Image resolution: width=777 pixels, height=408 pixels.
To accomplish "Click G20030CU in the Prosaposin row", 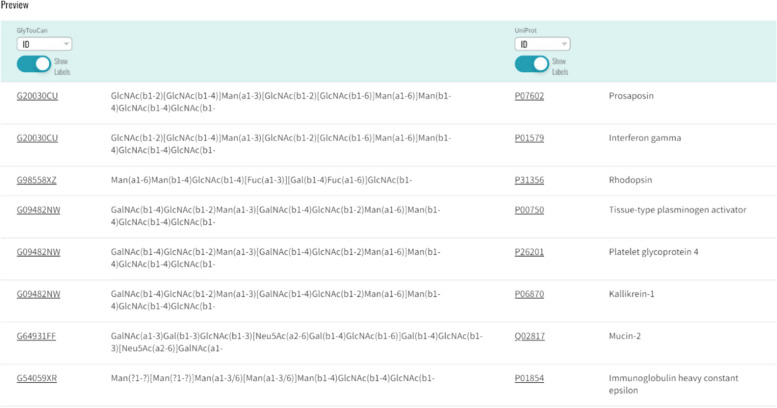I will coord(37,96).
